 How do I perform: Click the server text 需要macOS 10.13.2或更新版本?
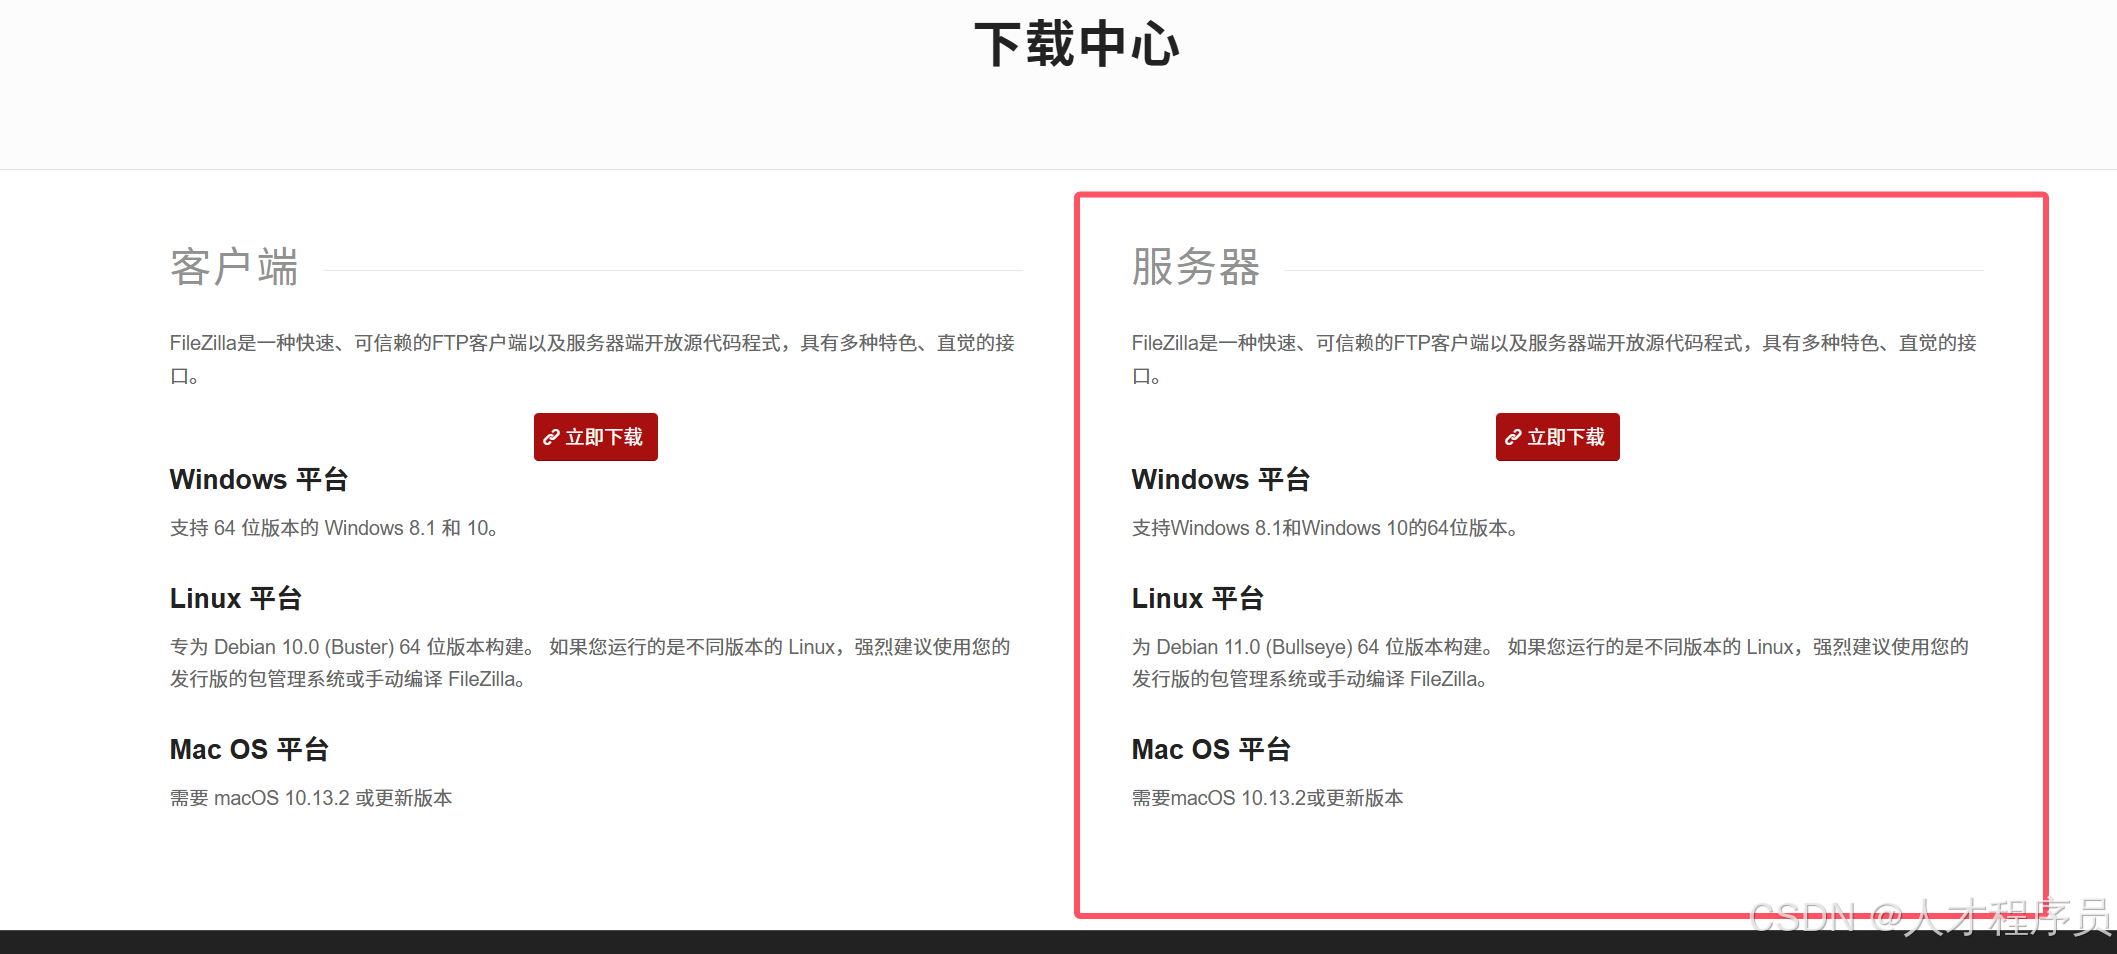[x=1267, y=798]
